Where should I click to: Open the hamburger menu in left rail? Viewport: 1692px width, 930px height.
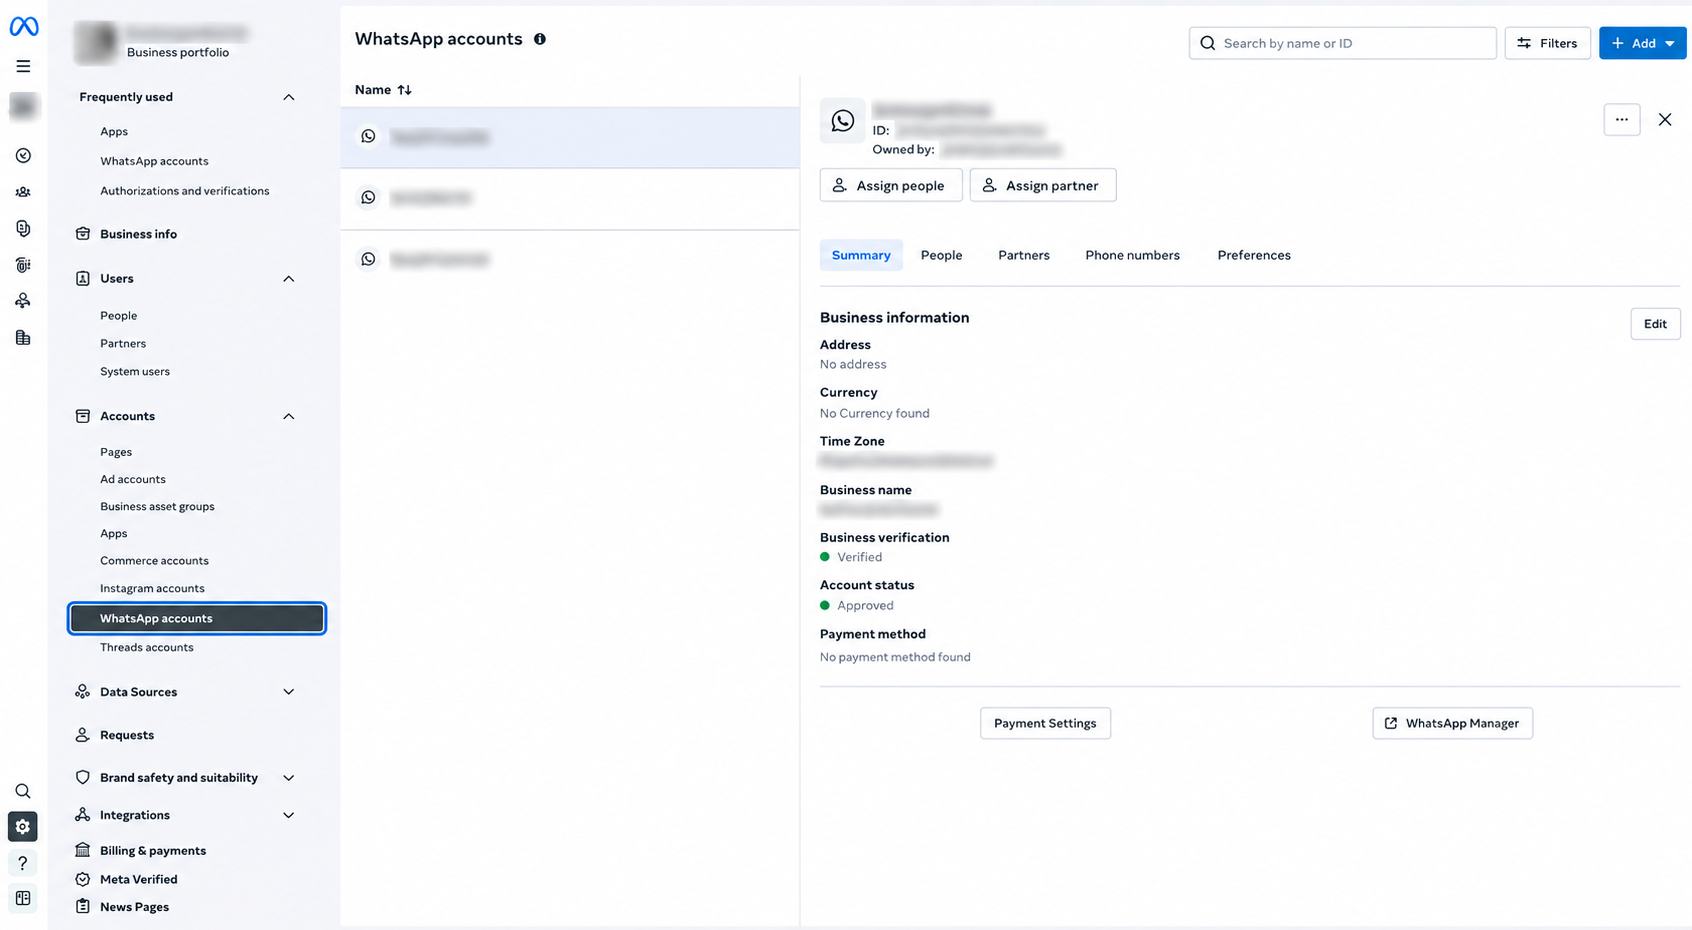click(23, 66)
